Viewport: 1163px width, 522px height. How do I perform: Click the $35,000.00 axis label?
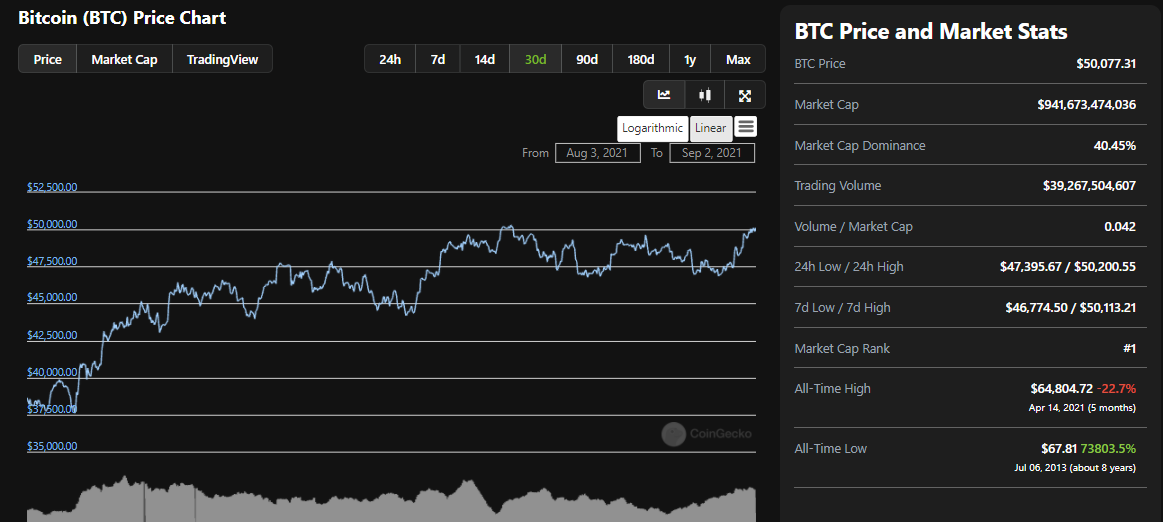(52, 446)
